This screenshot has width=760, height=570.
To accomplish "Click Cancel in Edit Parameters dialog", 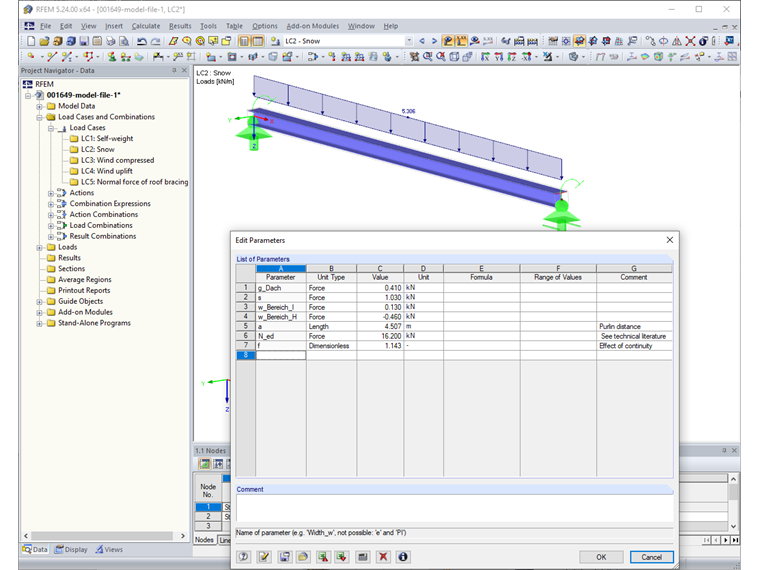I will click(x=651, y=557).
